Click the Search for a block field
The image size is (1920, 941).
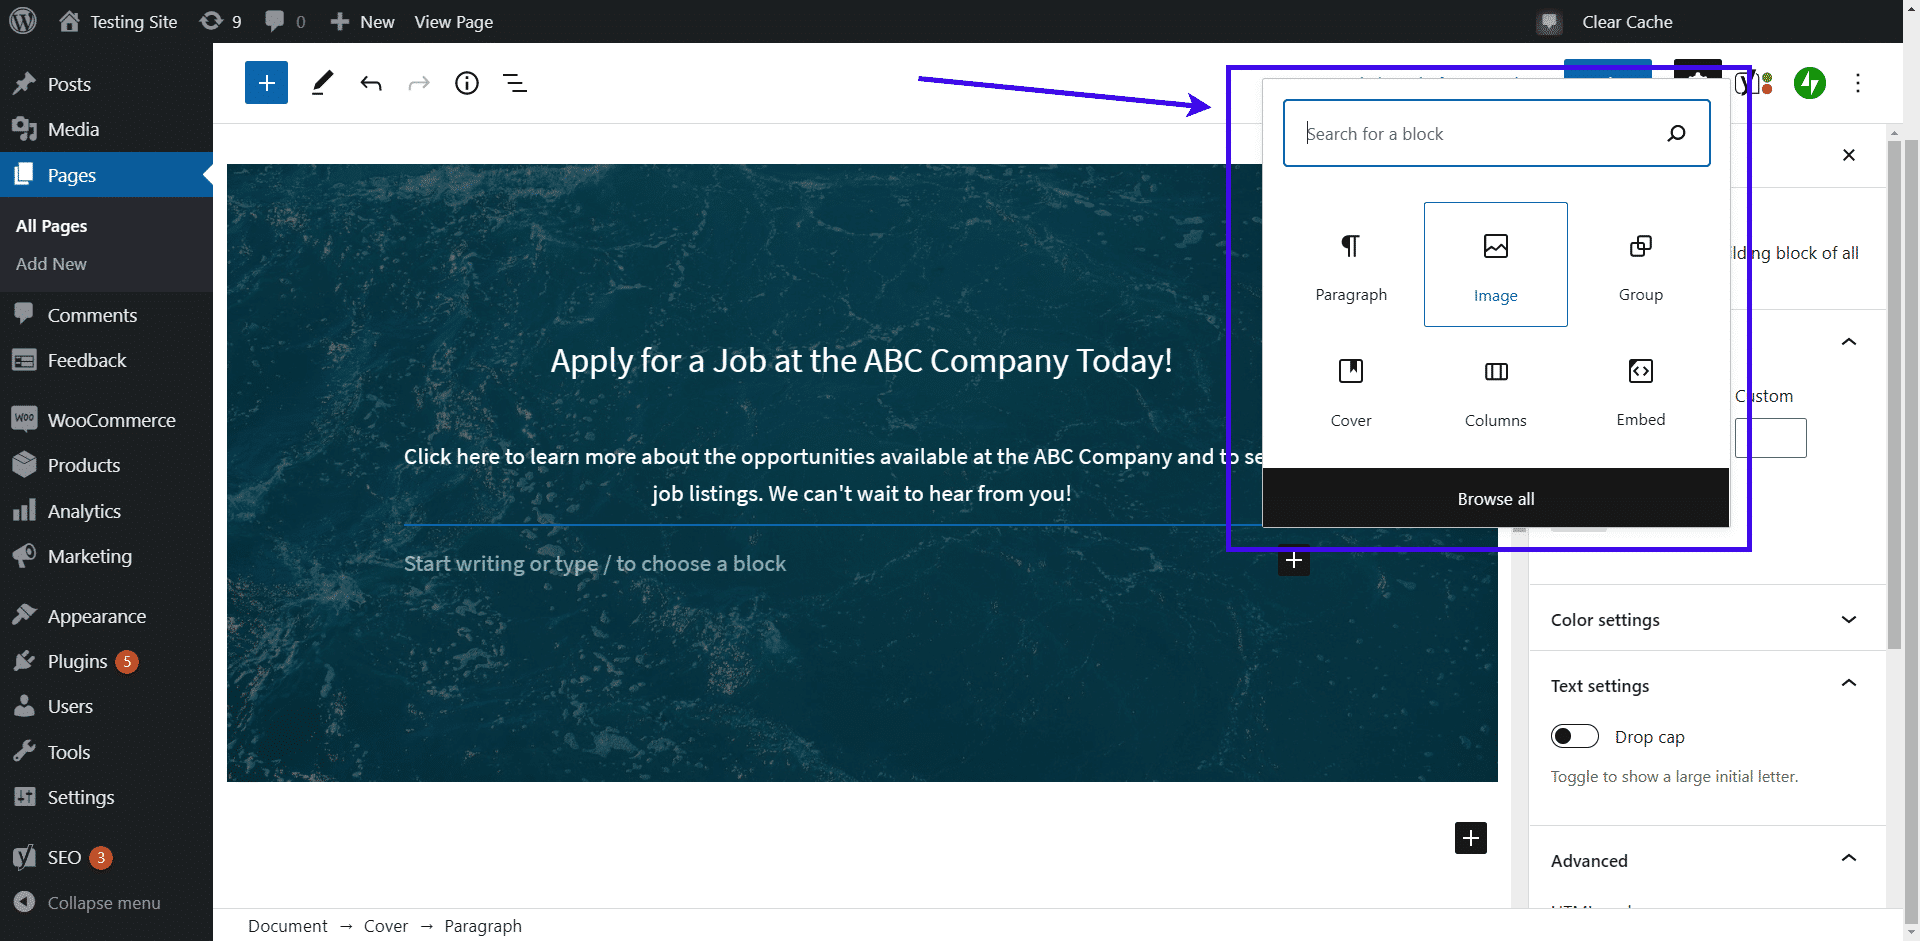1480,134
